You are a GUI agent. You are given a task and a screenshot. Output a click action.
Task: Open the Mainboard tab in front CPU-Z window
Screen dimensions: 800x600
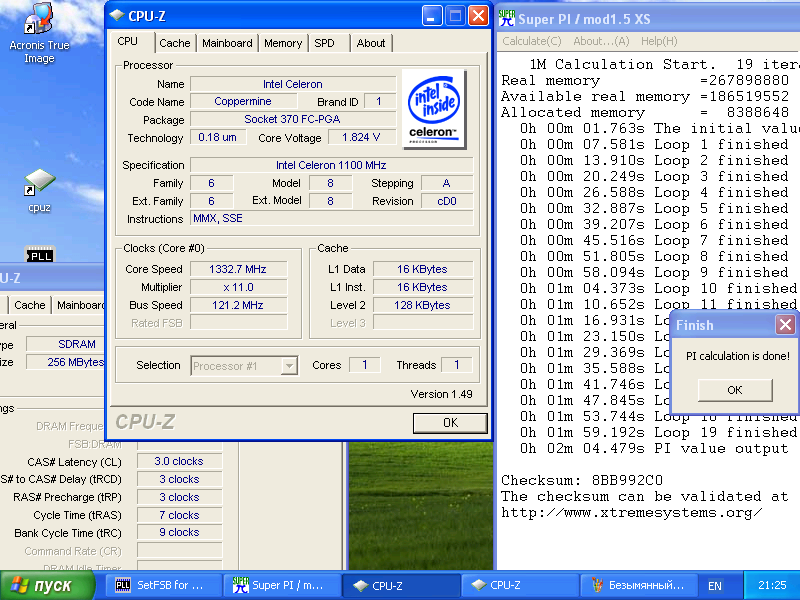pyautogui.click(x=227, y=43)
